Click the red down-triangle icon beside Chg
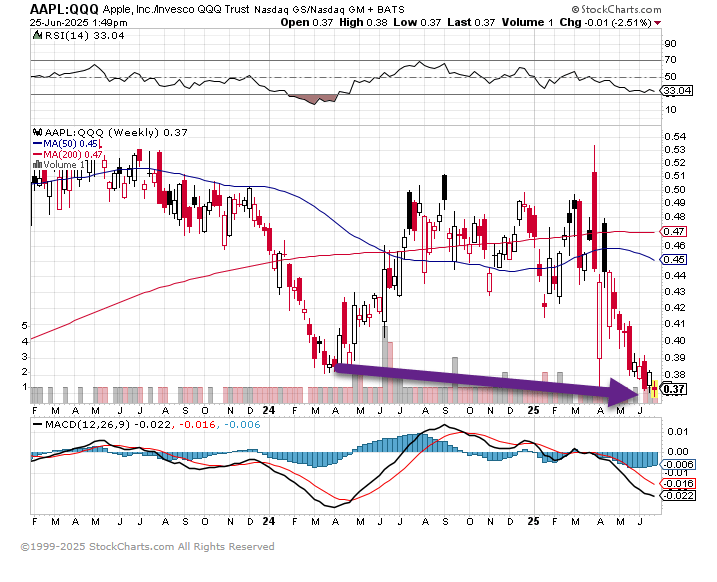Viewport: 717px width, 582px height. coord(658,23)
